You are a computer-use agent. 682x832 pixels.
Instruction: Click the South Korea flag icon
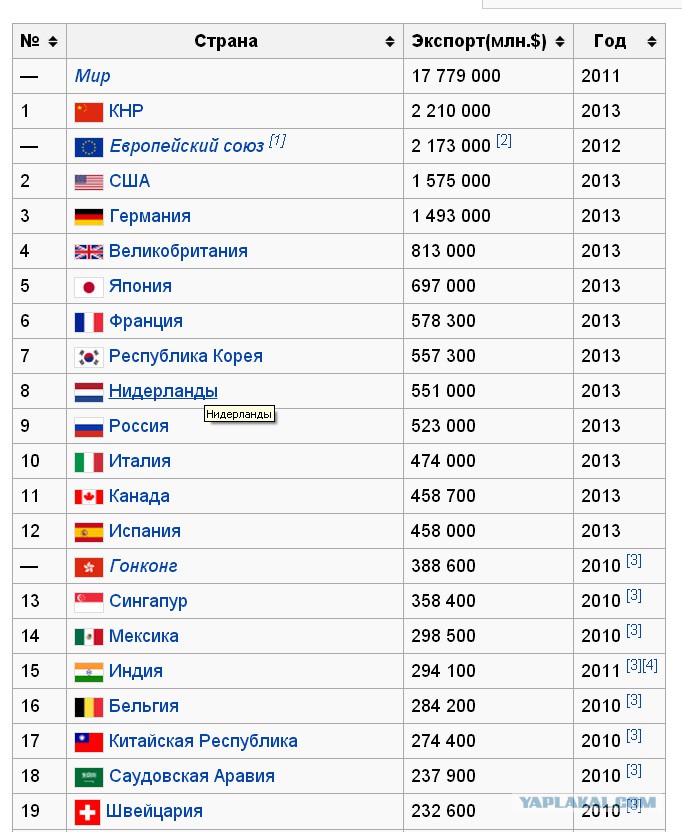tap(89, 357)
